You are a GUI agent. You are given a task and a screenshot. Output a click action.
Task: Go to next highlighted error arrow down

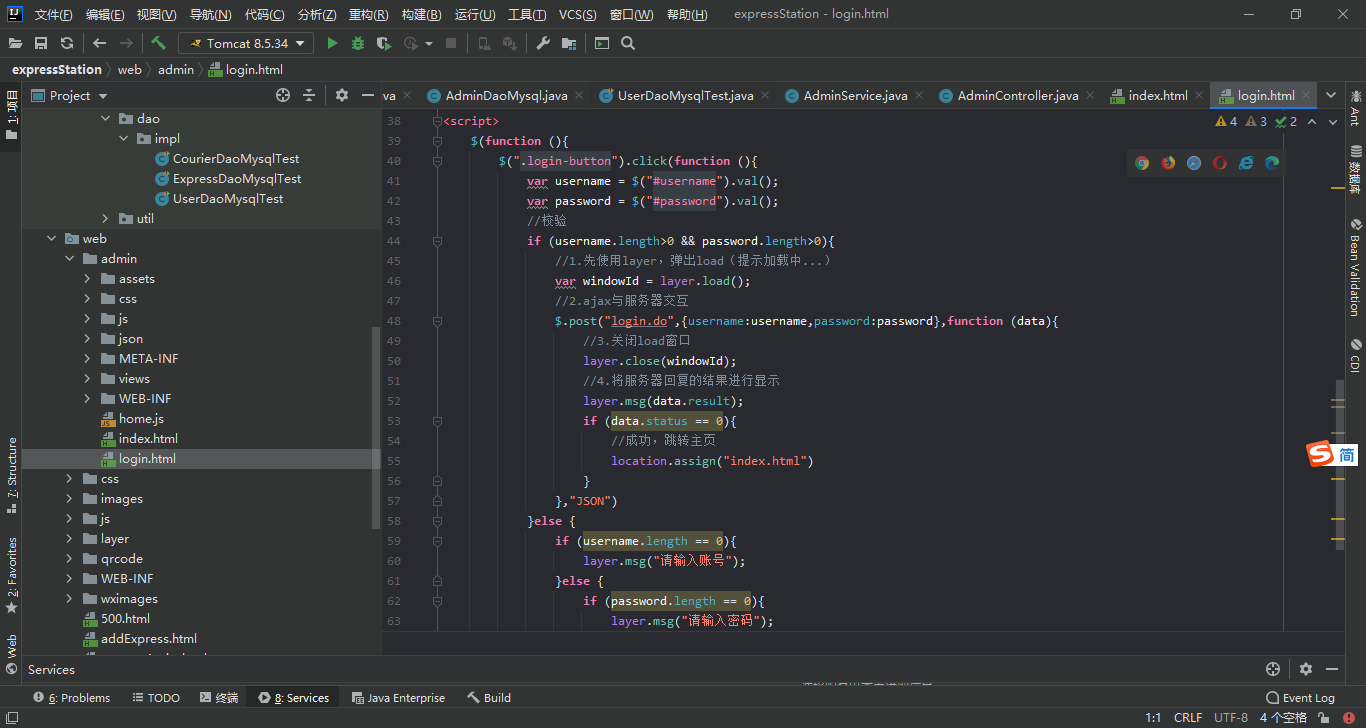coord(1333,121)
